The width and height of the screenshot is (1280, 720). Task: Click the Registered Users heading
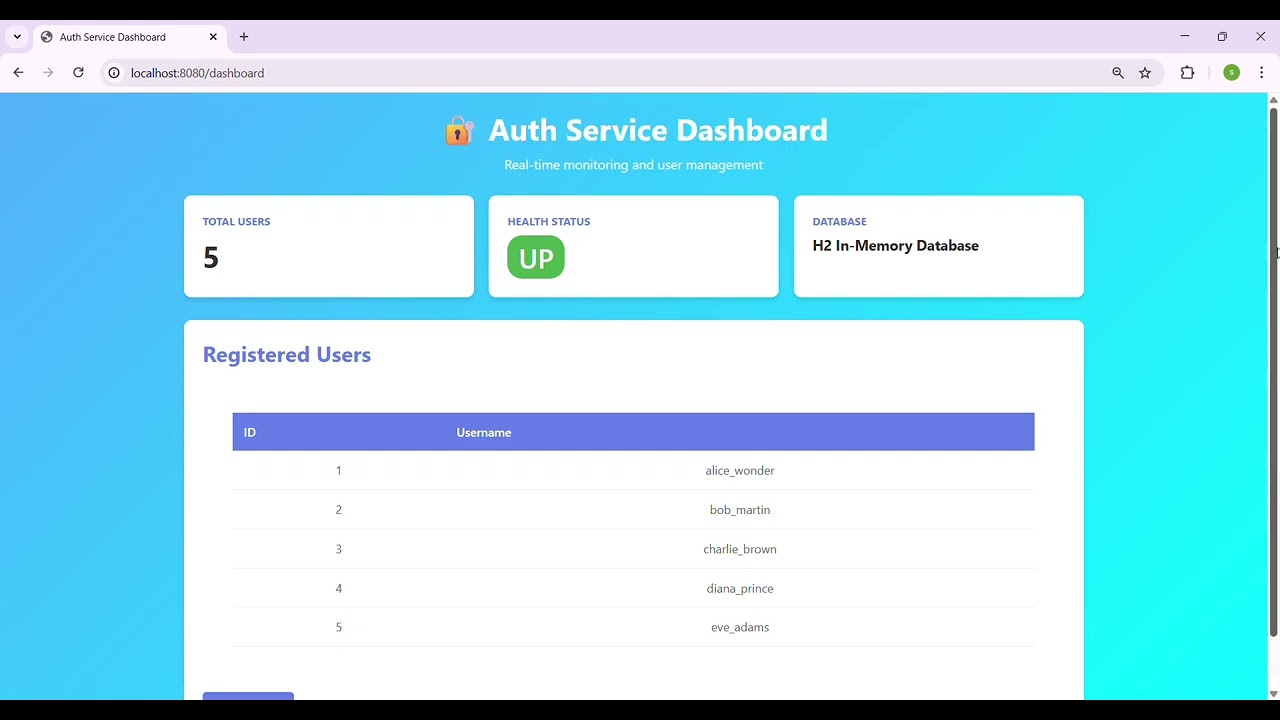tap(287, 355)
